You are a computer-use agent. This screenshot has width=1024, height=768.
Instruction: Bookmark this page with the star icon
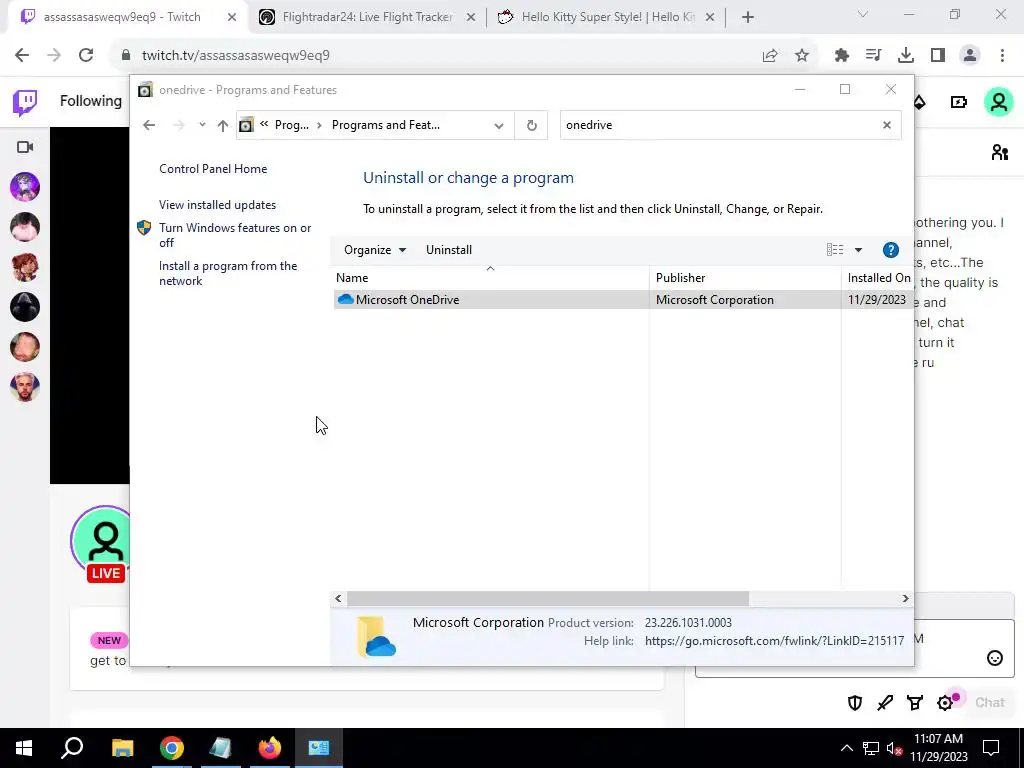[x=802, y=56]
